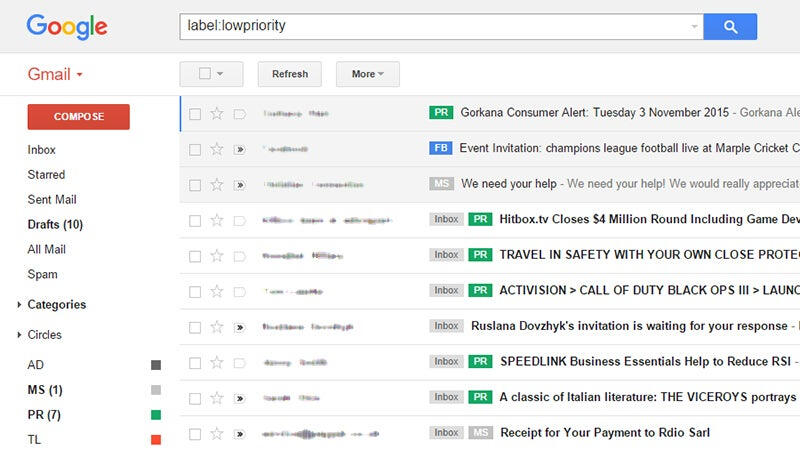The image size is (800, 450).
Task: Mark ACTIVISION email as important
Action: pos(240,292)
